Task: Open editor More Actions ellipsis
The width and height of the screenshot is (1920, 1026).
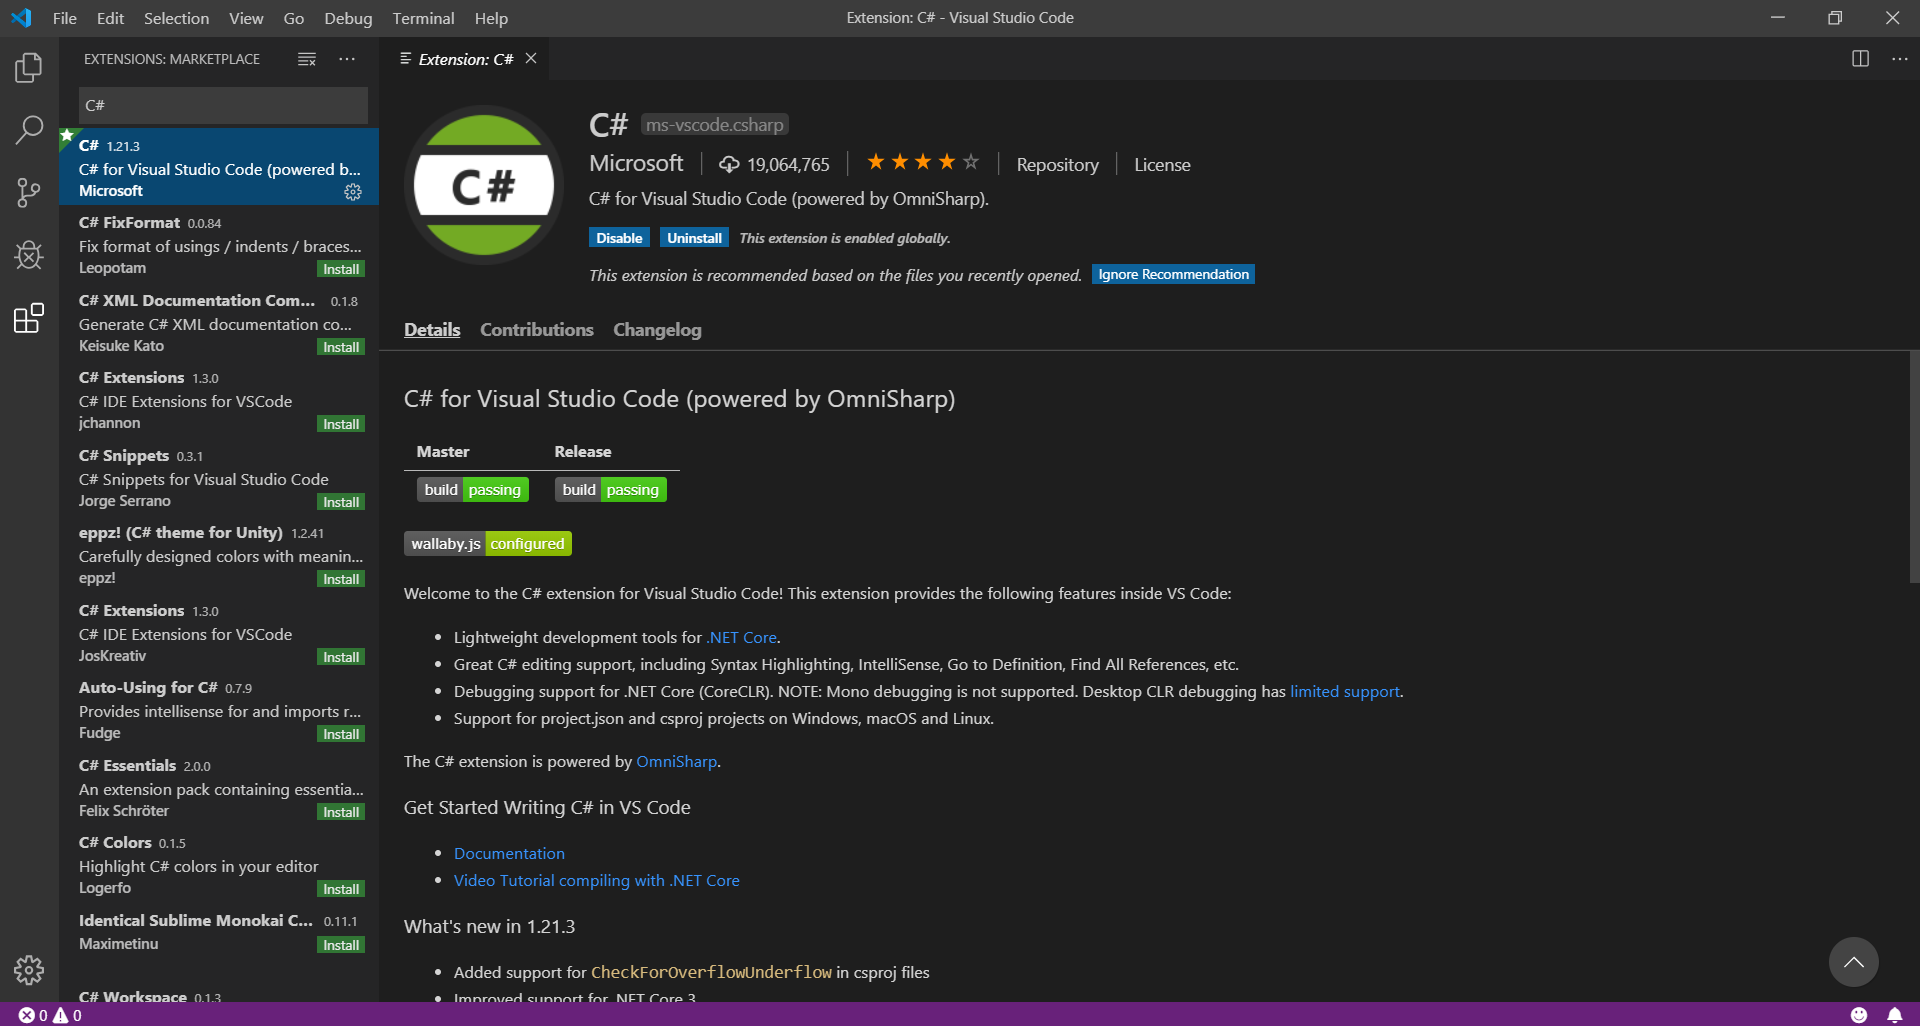Action: pos(1900,59)
